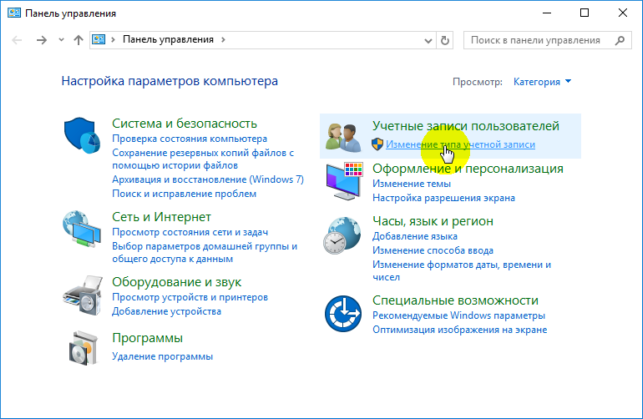Open Поиск и исправление проблем link
643x419 pixels.
pyautogui.click(x=184, y=194)
